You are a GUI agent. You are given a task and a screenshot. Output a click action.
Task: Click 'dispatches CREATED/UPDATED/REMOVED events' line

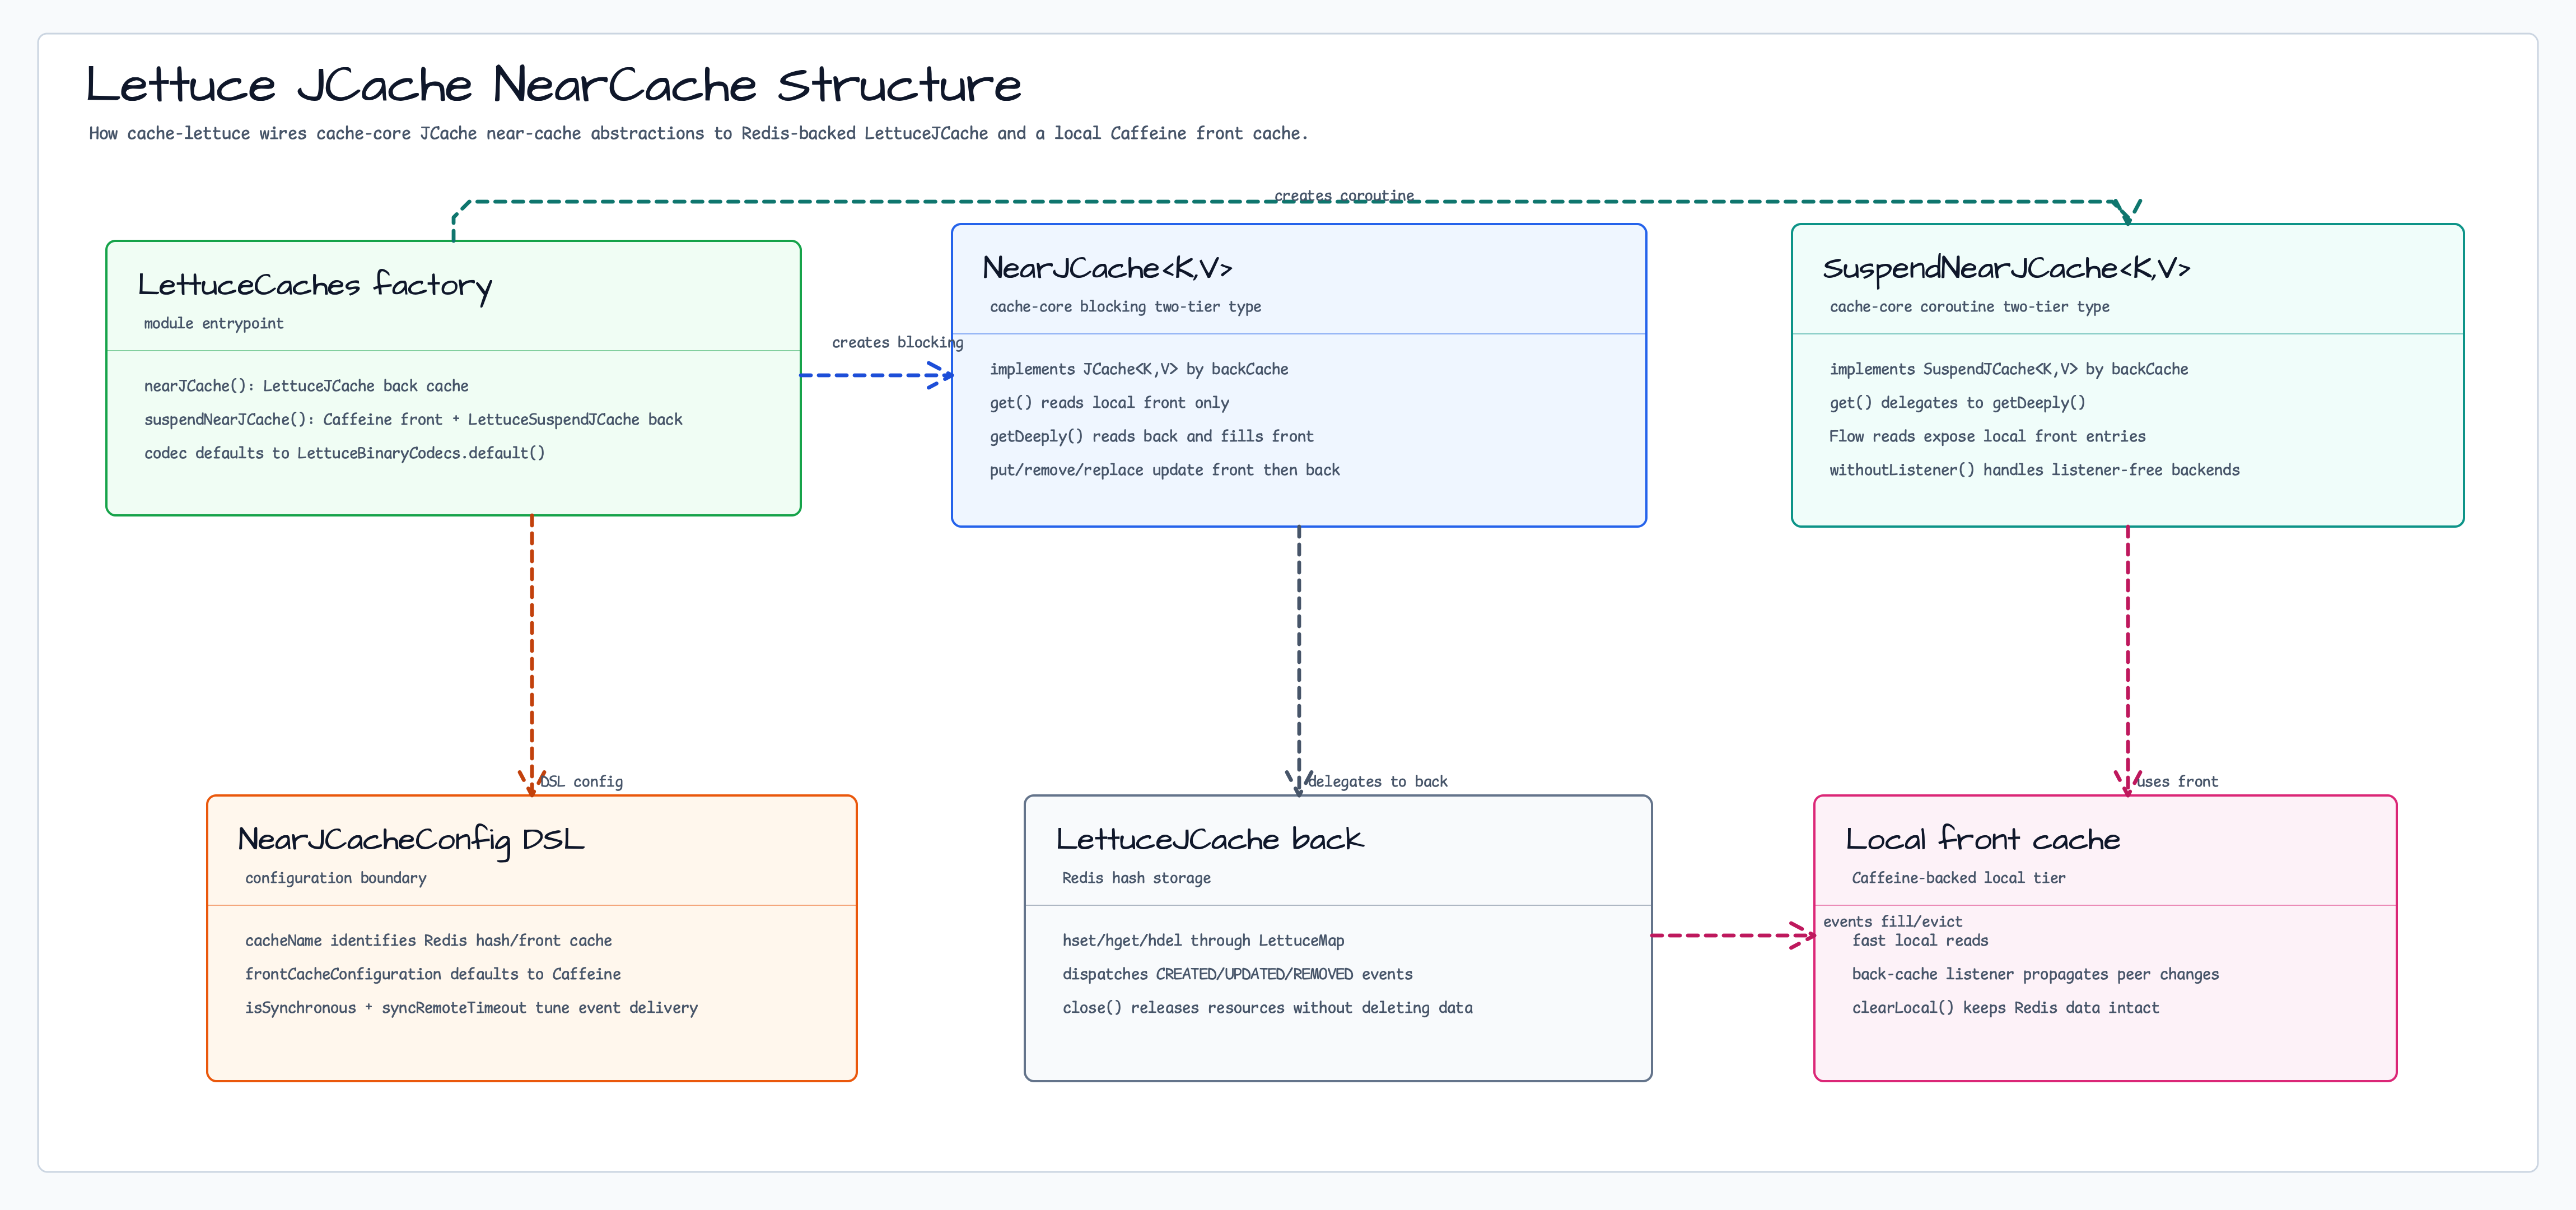coord(1237,974)
